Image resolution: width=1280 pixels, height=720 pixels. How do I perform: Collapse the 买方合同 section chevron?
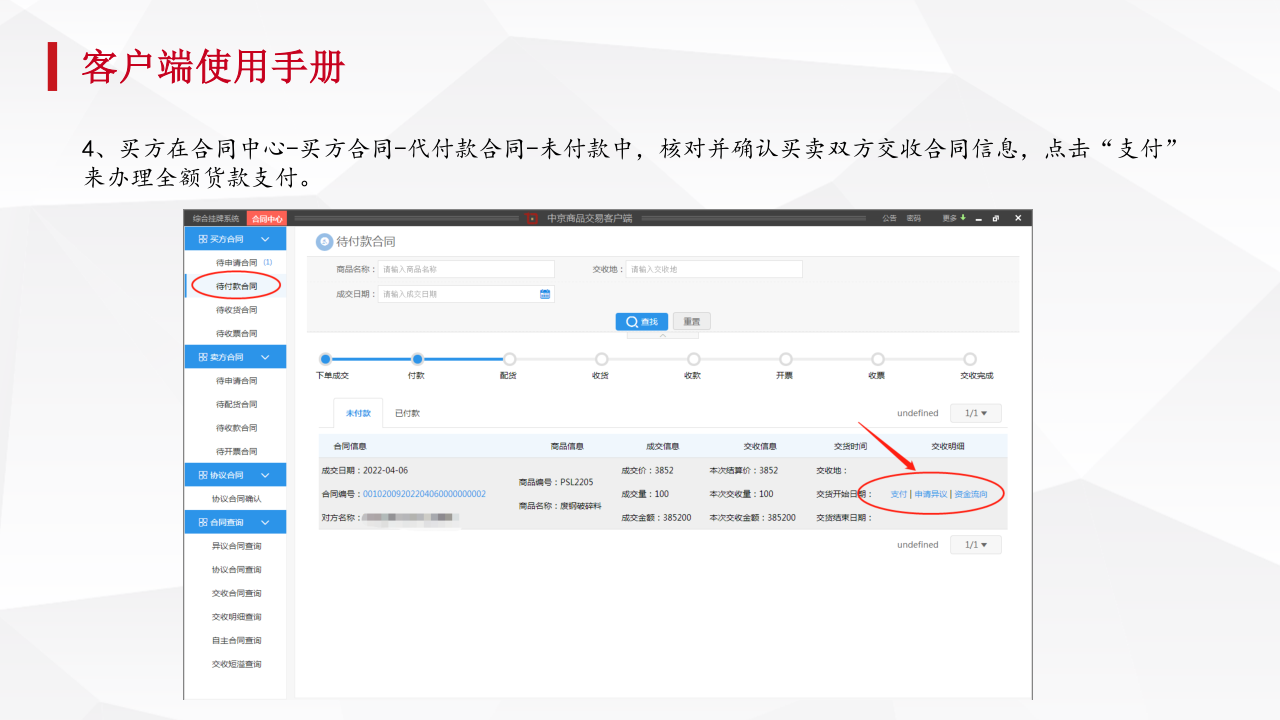click(x=265, y=239)
